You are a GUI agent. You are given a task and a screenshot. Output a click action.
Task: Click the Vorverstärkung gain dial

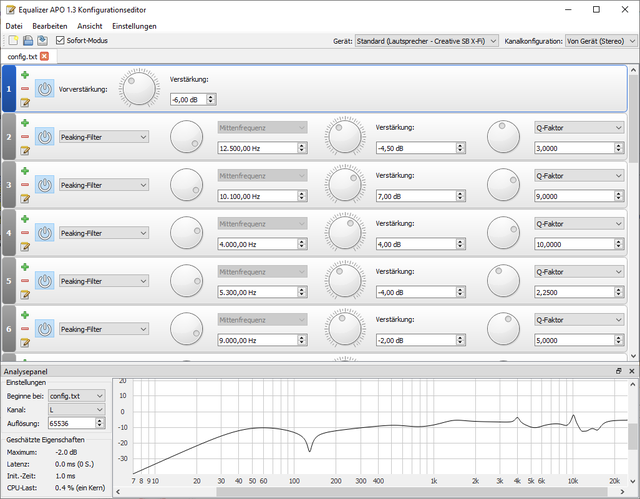[x=139, y=89]
